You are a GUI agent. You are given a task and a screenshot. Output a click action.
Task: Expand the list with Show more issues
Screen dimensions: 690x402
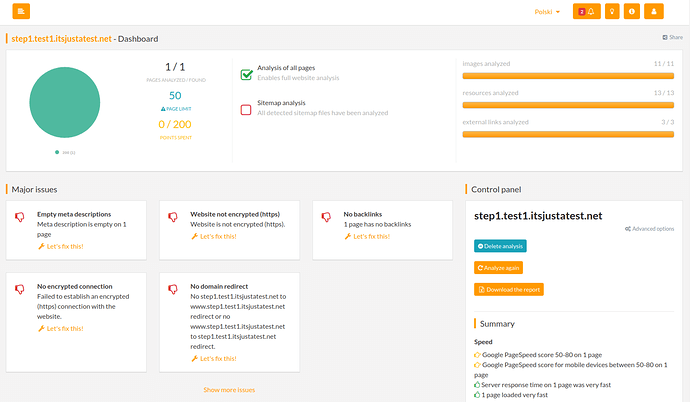click(x=229, y=390)
